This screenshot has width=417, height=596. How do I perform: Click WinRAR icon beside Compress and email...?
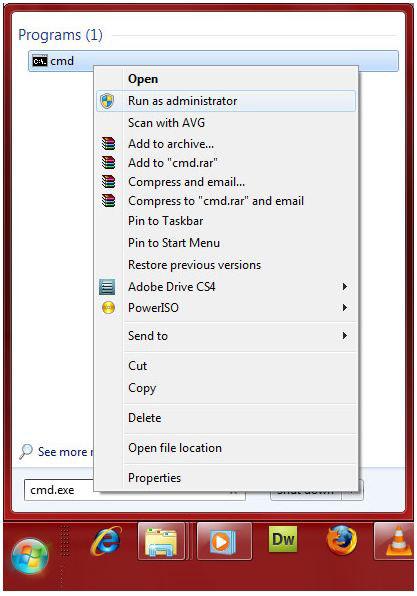point(108,182)
